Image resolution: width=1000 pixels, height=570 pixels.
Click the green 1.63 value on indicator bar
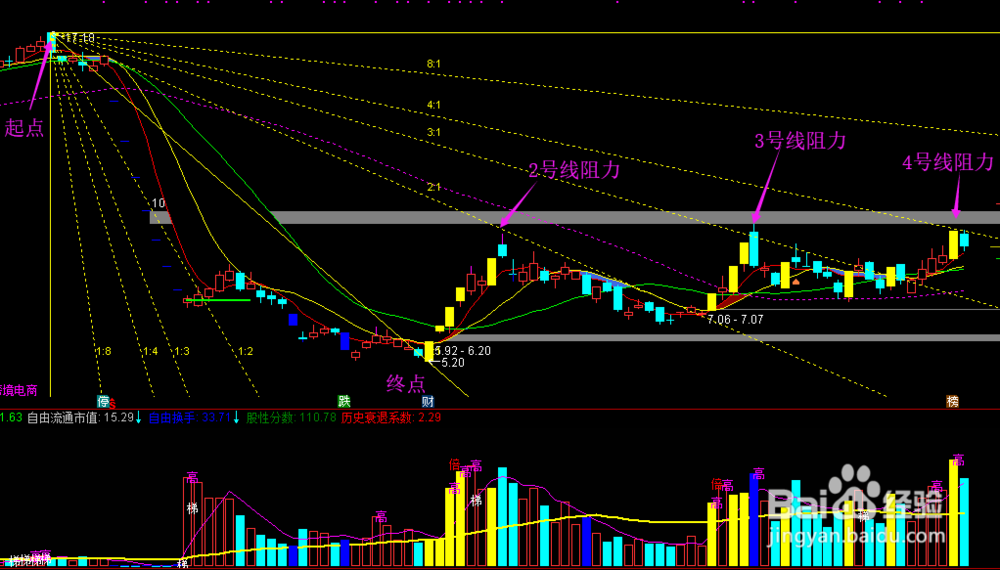point(11,418)
